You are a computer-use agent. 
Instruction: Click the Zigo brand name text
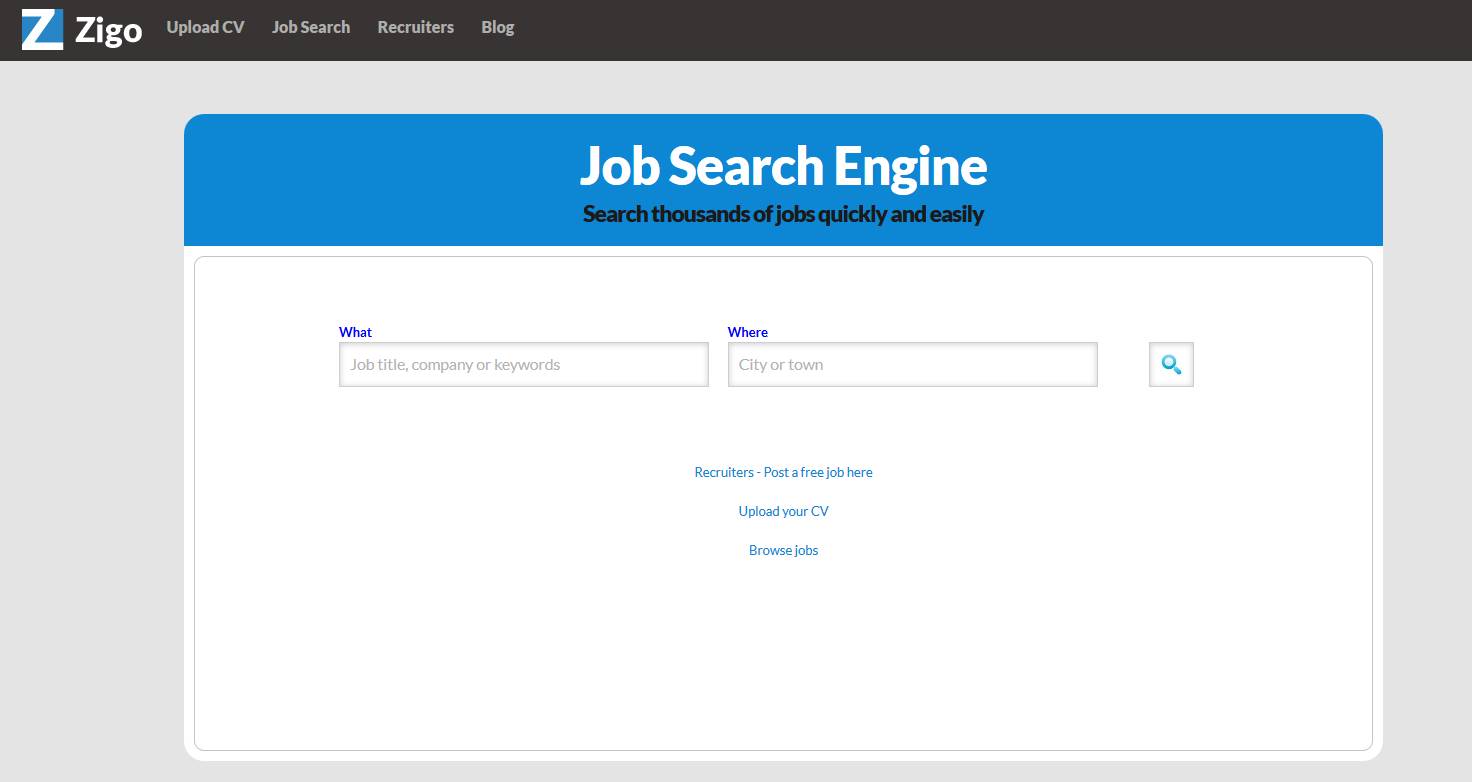pyautogui.click(x=108, y=30)
